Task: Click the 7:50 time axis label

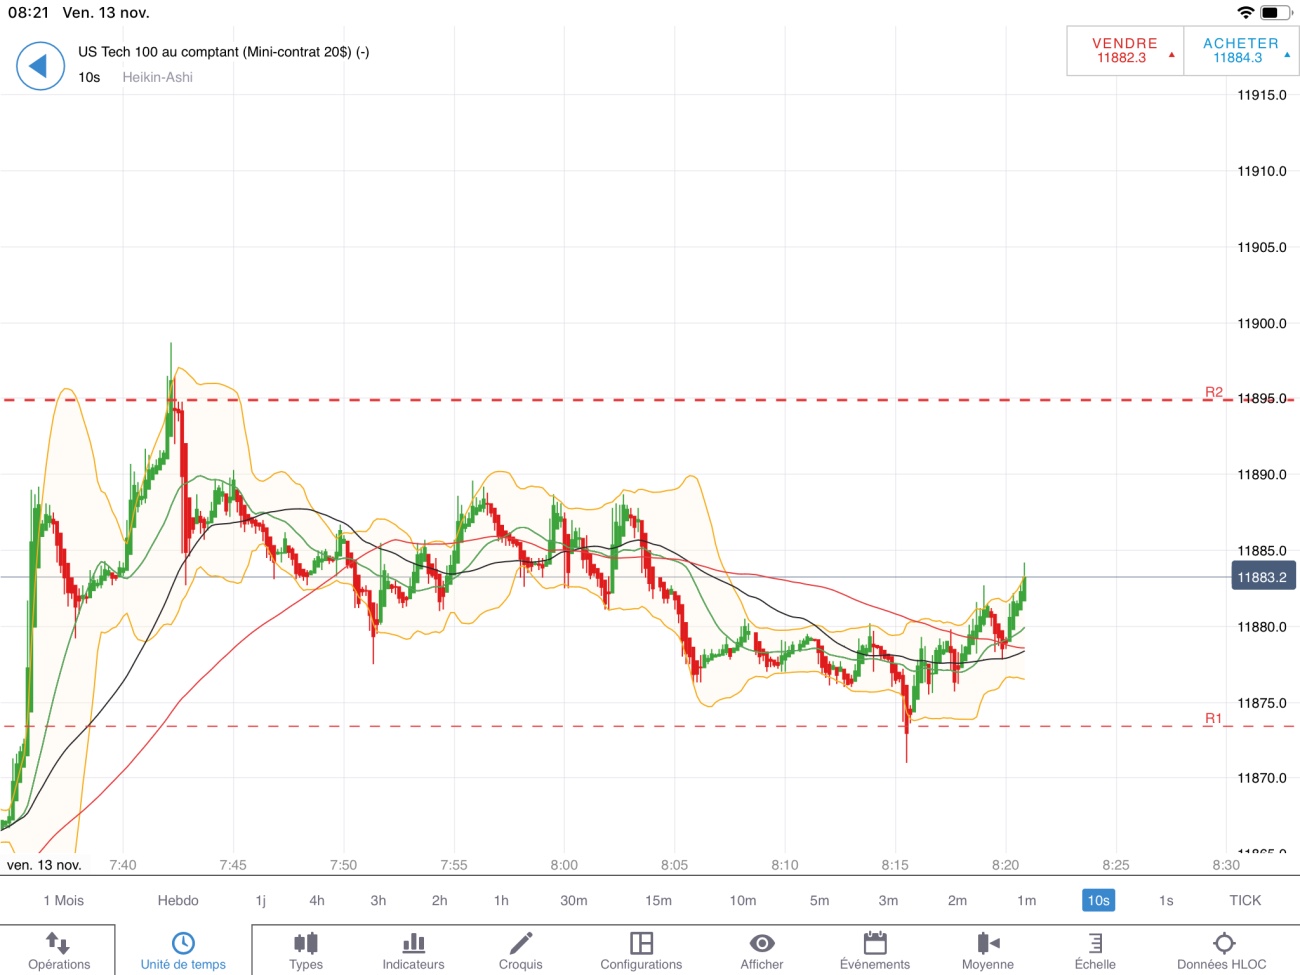Action: pyautogui.click(x=343, y=865)
